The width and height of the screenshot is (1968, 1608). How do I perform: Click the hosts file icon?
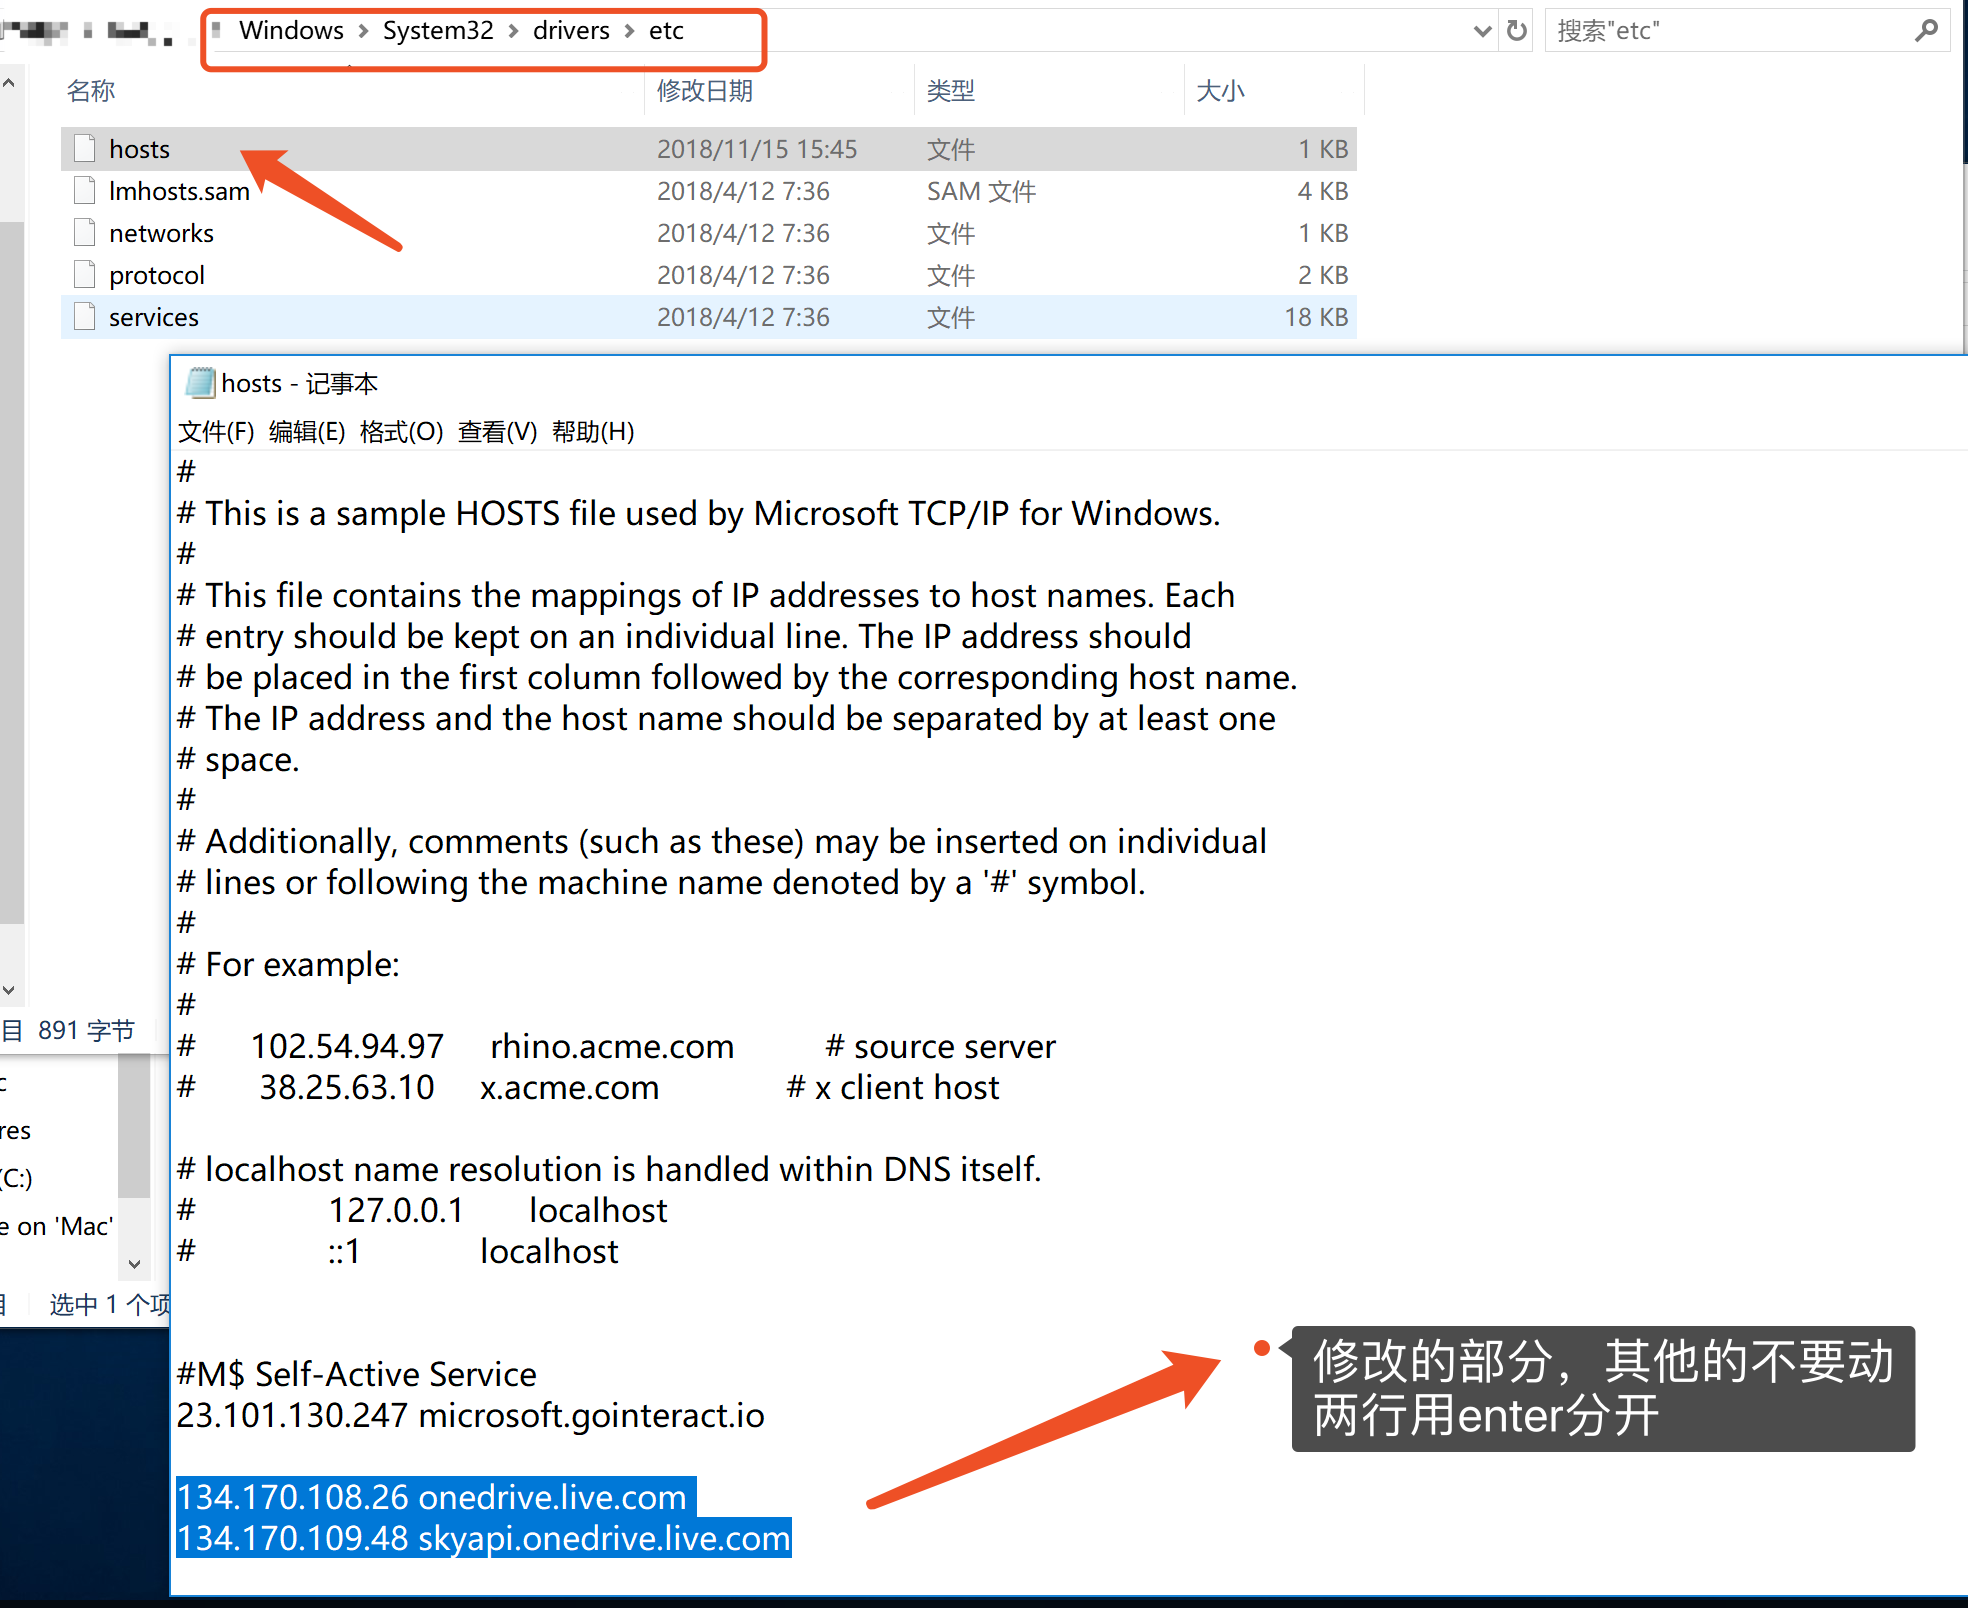(x=85, y=148)
